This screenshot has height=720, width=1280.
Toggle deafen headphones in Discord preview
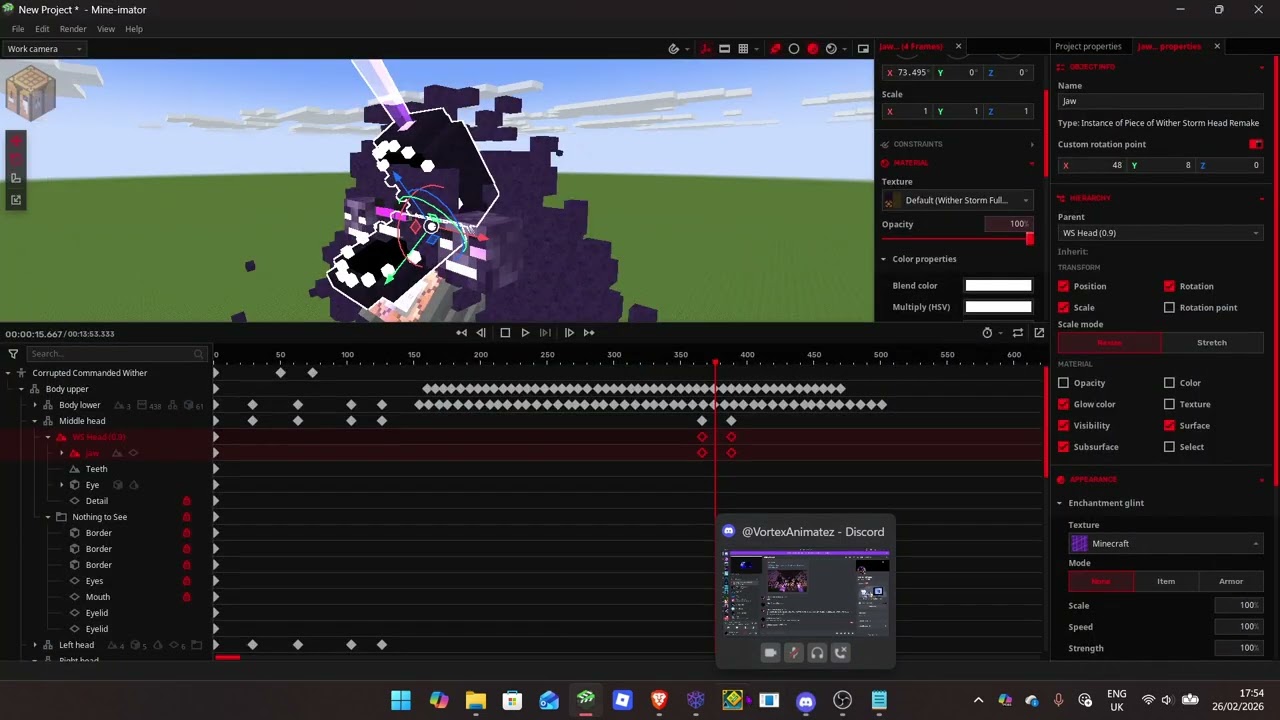817,653
